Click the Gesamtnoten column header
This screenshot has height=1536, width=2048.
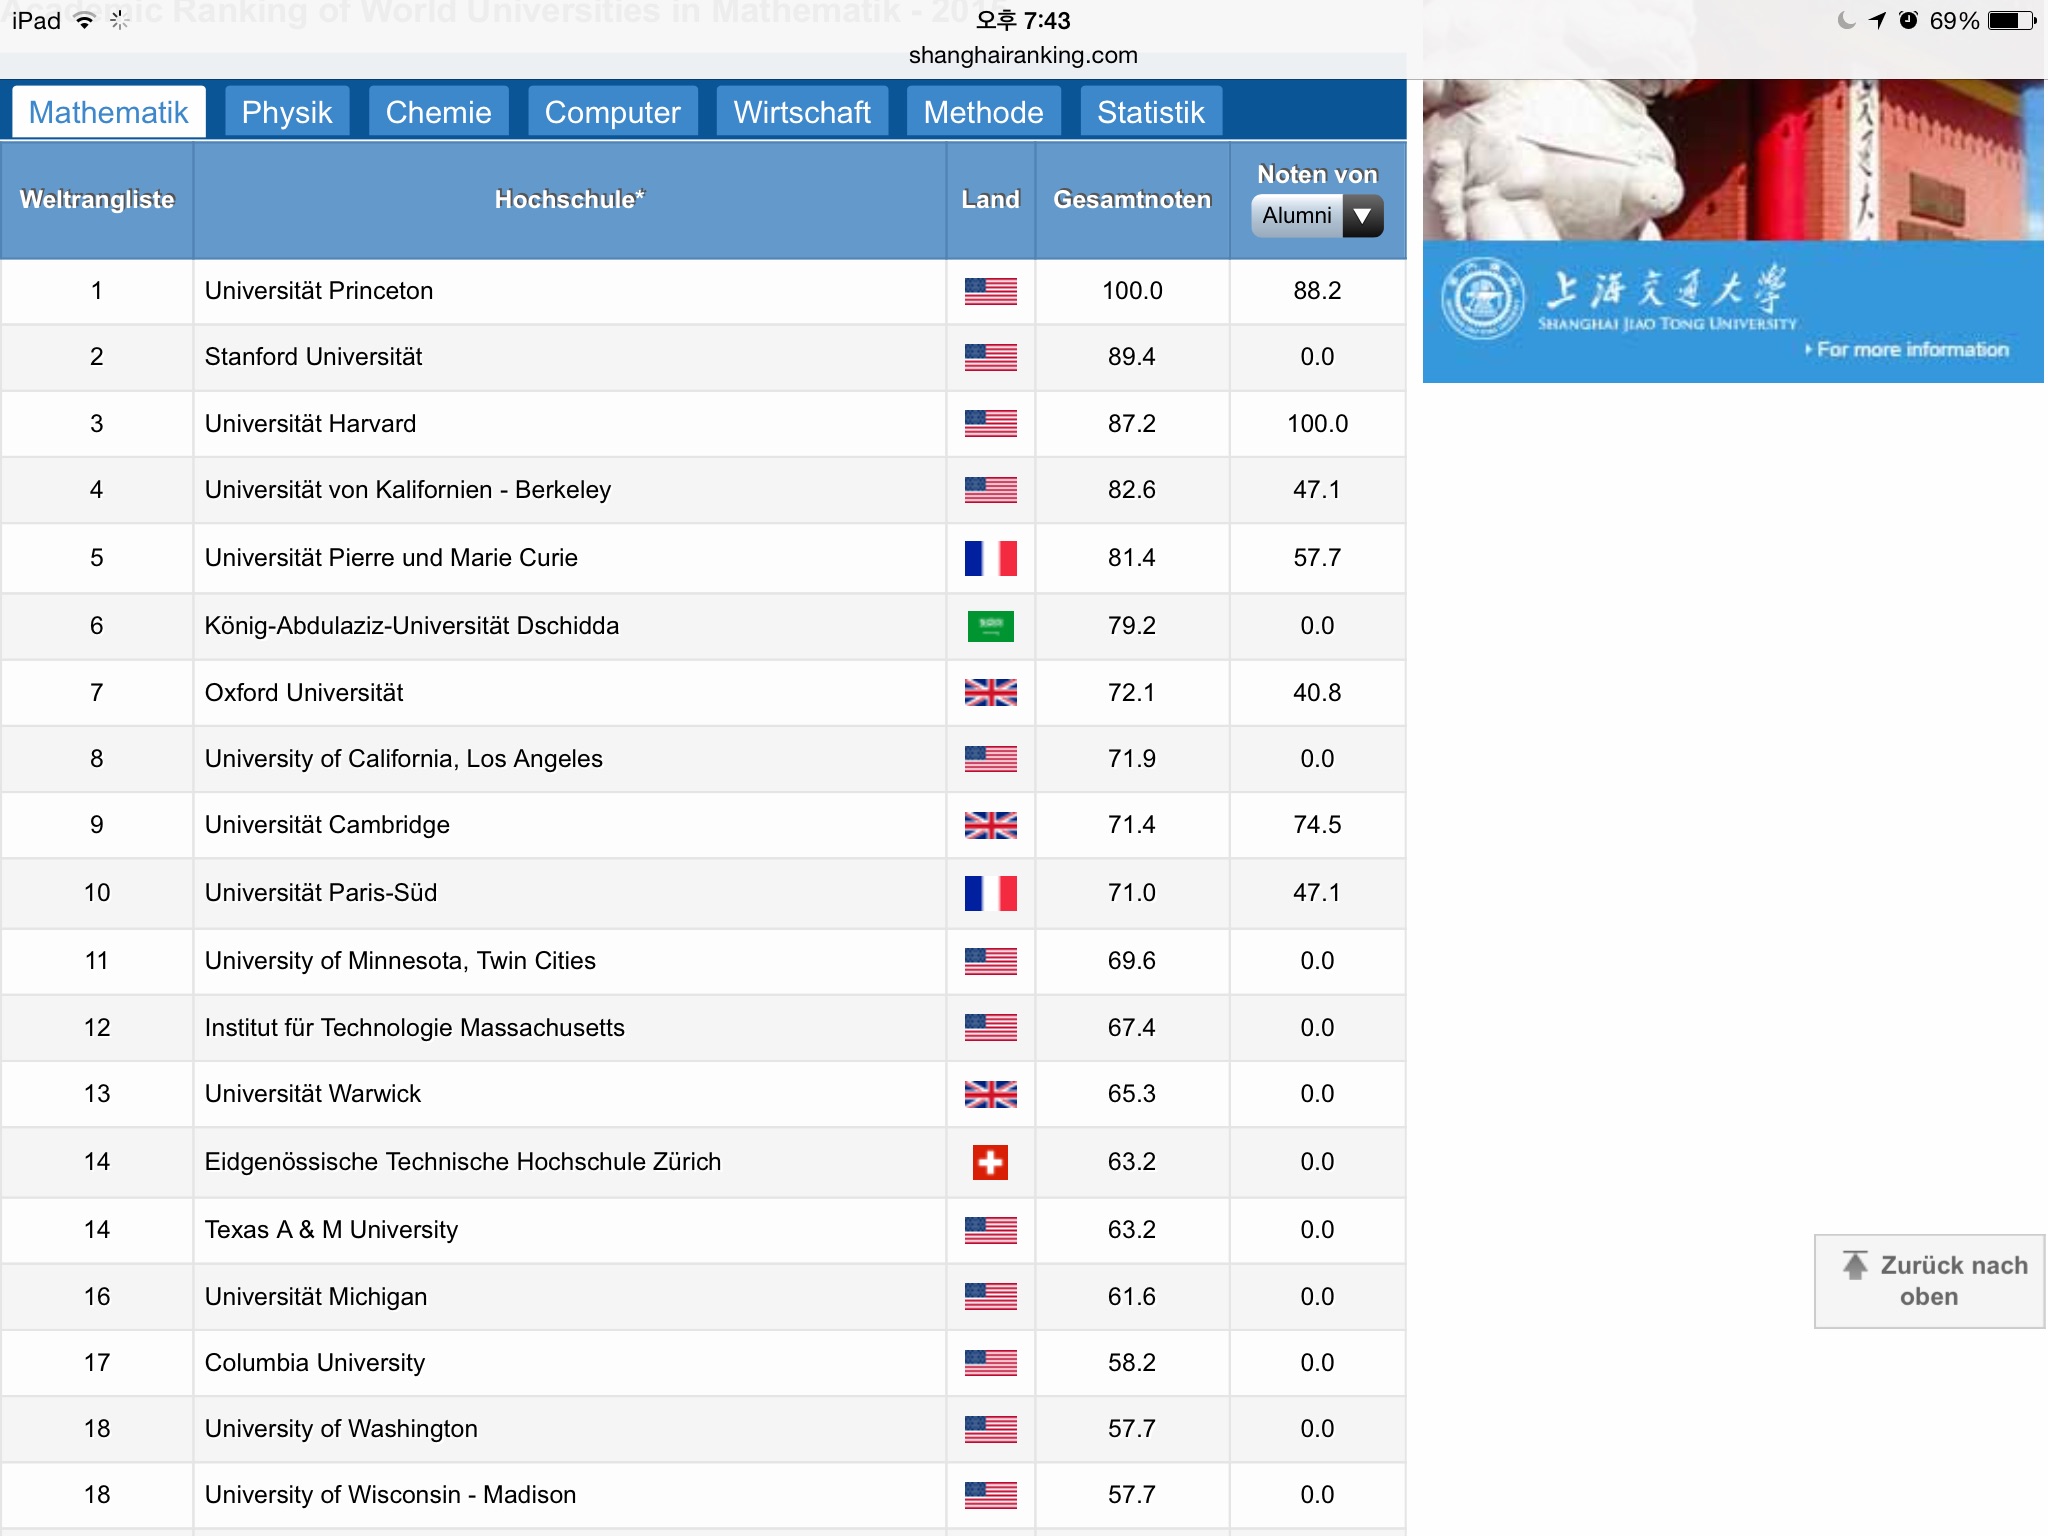(x=1131, y=200)
